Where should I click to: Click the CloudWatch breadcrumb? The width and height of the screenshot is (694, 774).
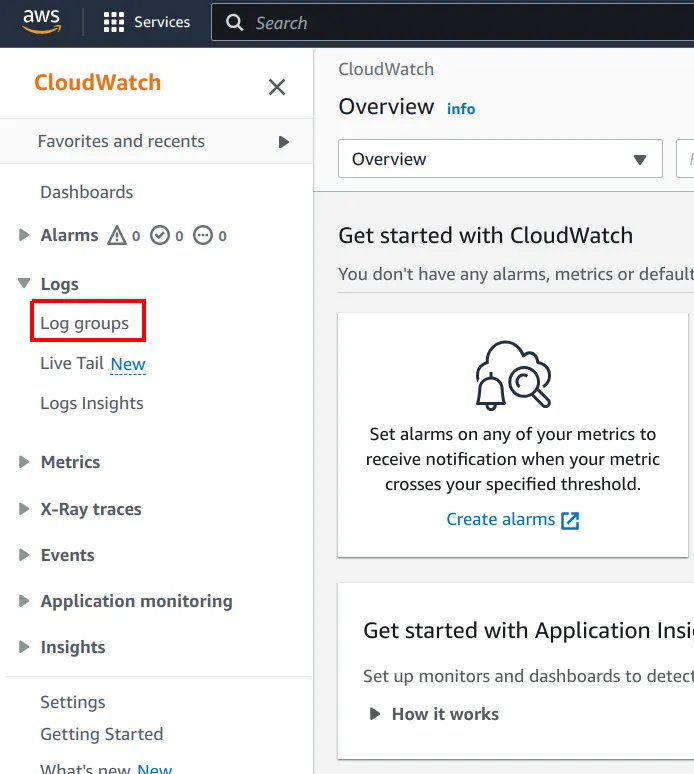386,69
